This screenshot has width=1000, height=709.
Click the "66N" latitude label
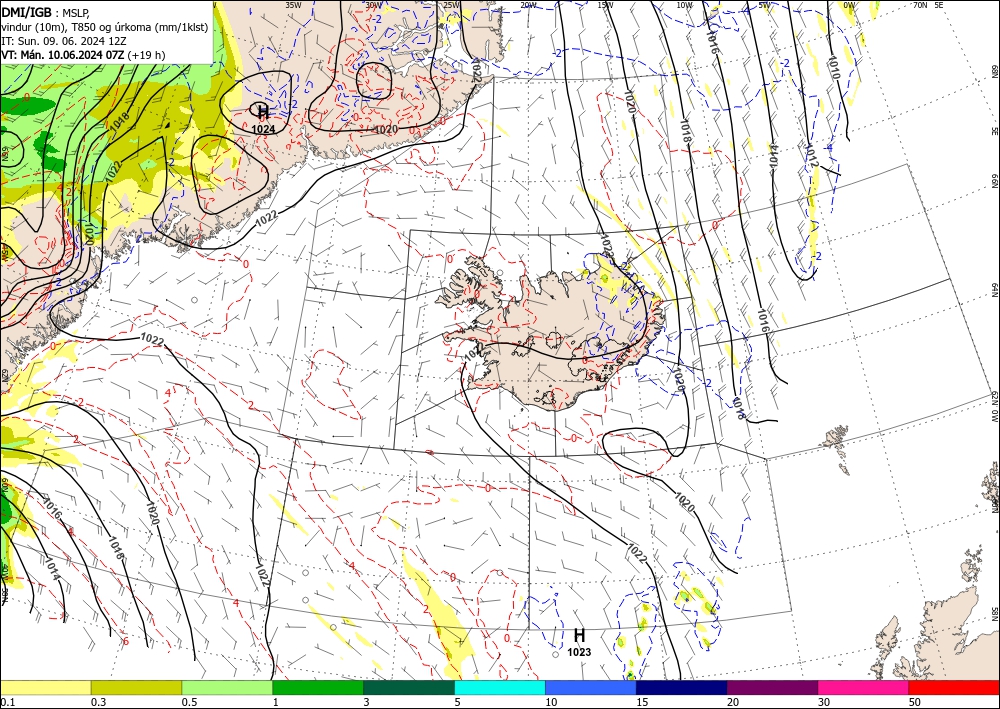(x=994, y=181)
